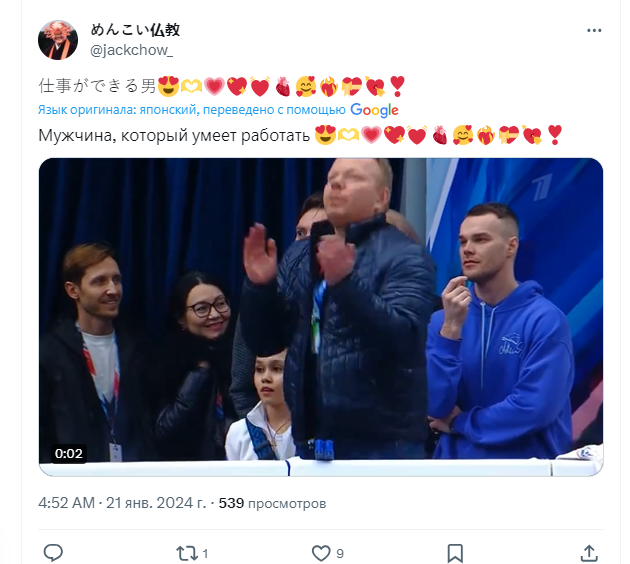This screenshot has width=630, height=564.
Task: Bookmark this tweet
Action: coord(455,554)
